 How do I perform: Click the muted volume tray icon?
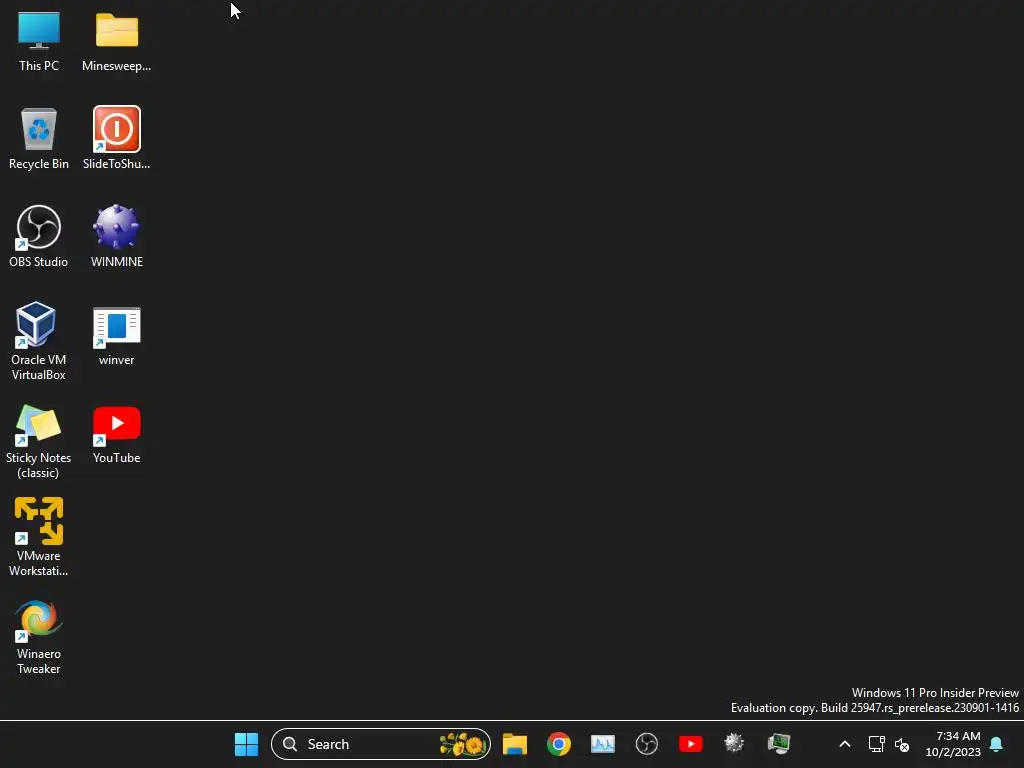click(902, 744)
